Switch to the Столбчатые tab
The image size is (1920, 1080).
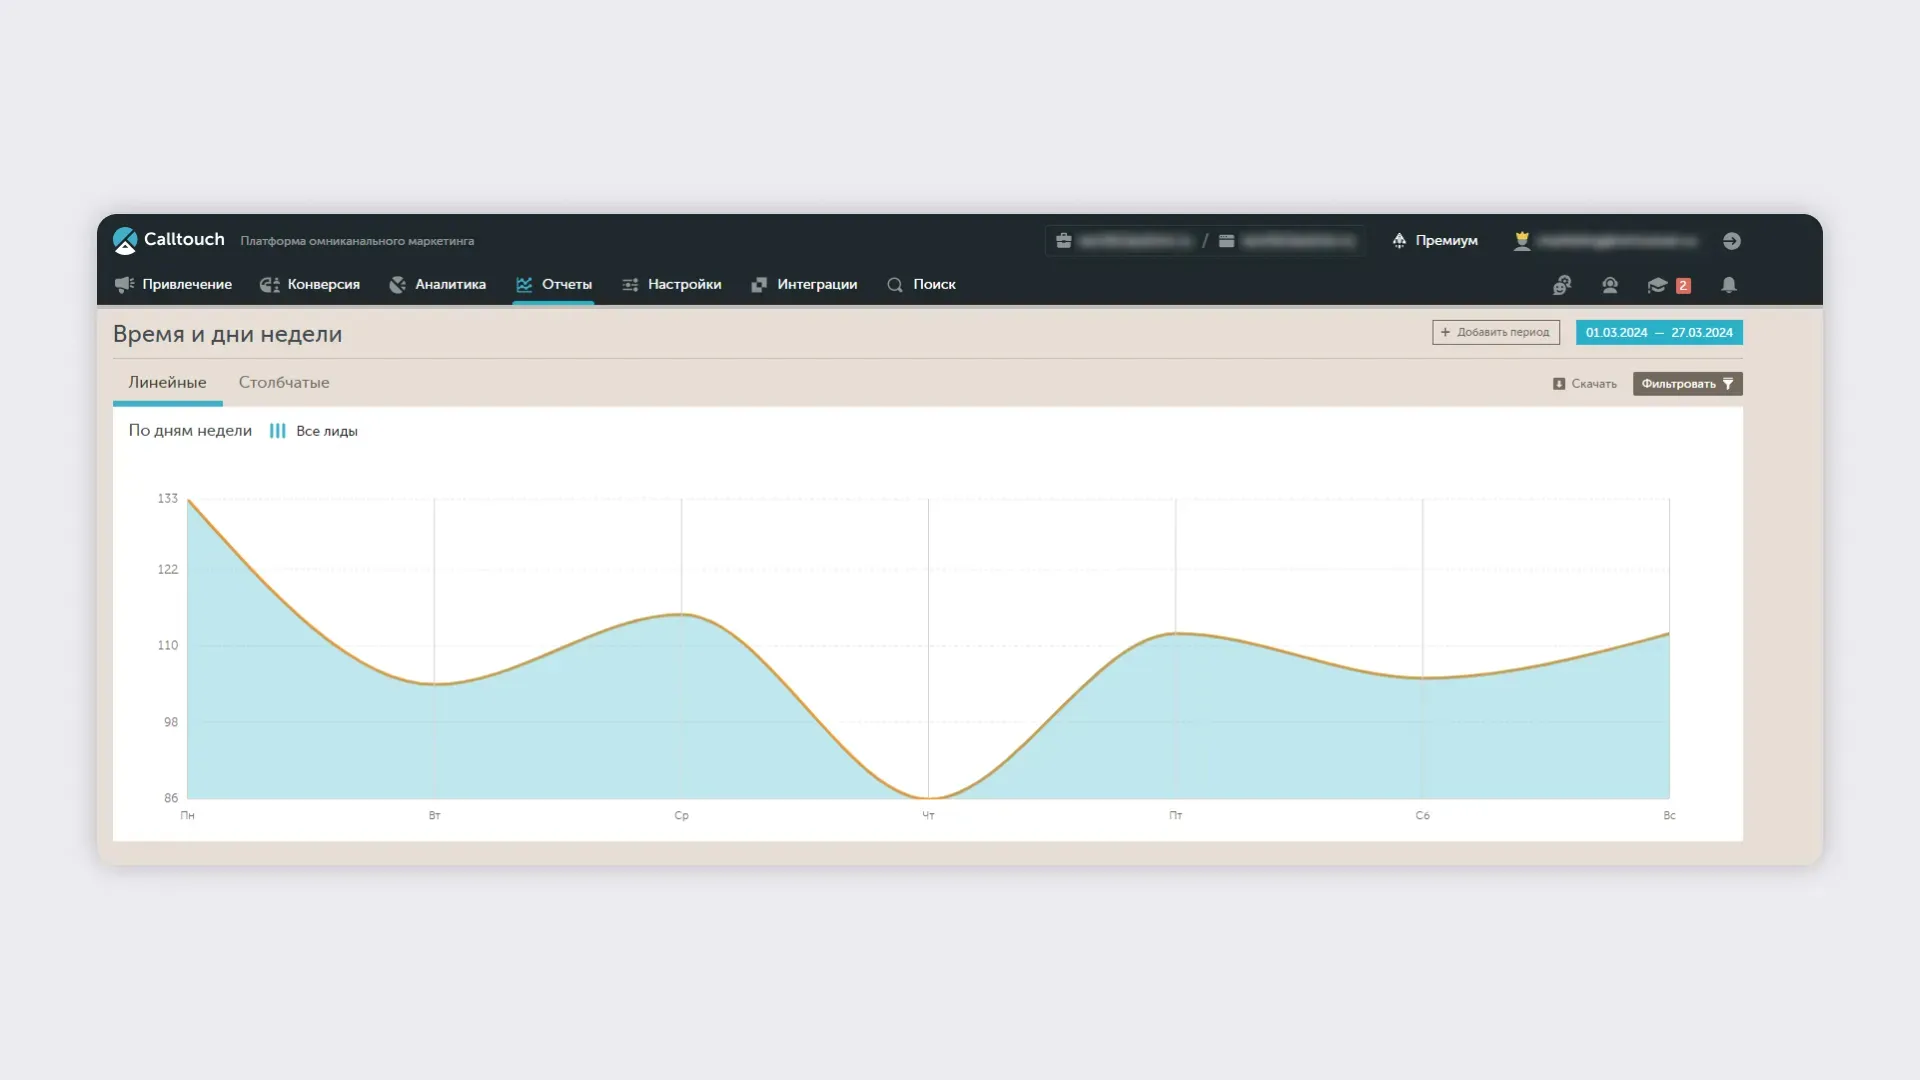(x=284, y=383)
